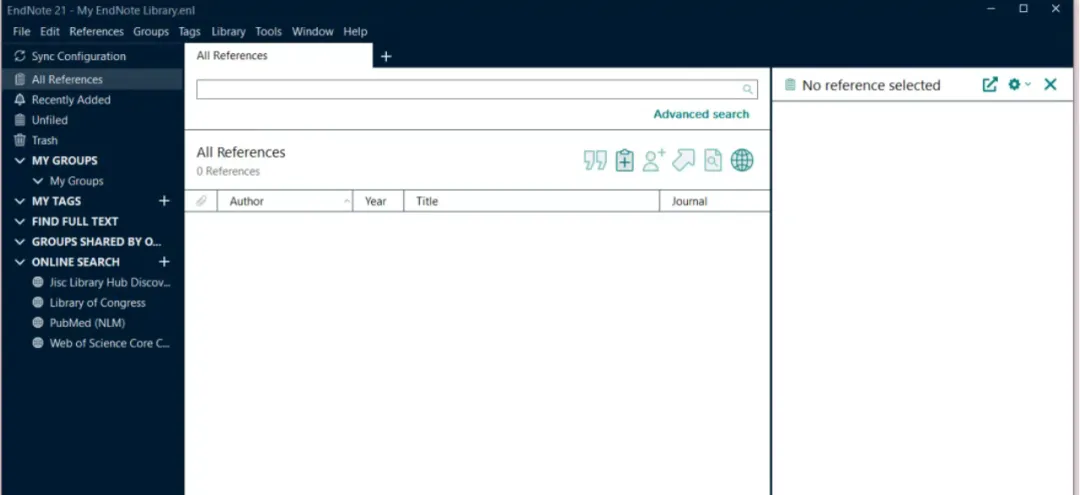This screenshot has width=1080, height=495.
Task: Open the Help menu
Action: point(355,32)
